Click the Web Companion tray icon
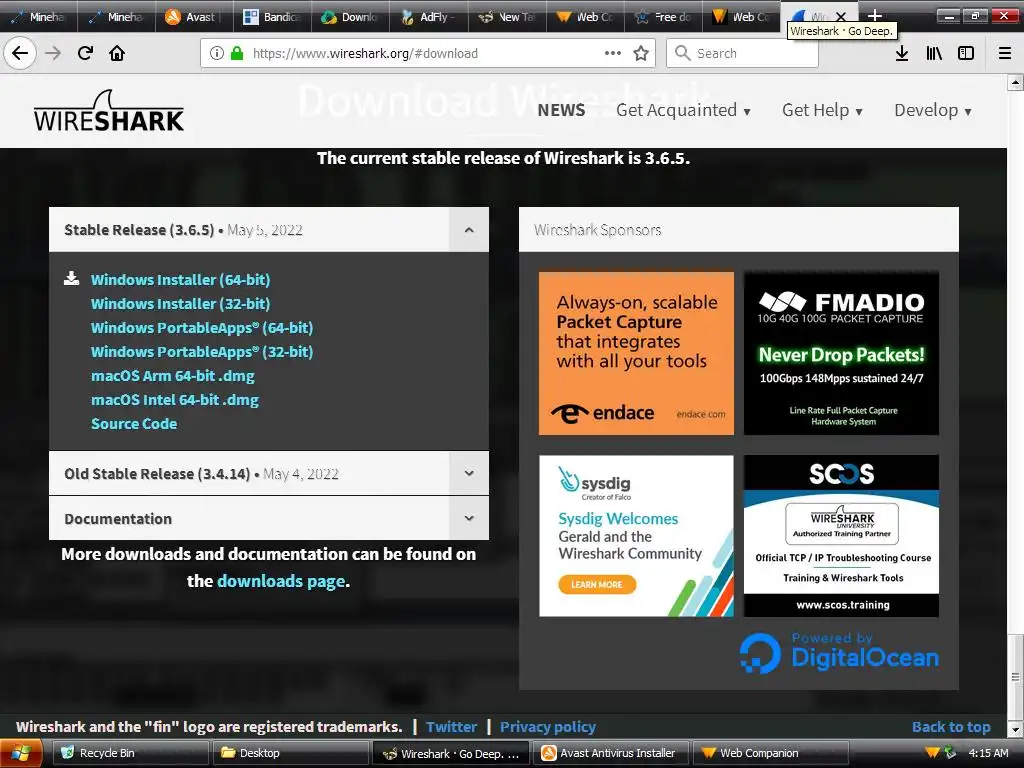Screen dimensions: 1024x768 [932, 752]
